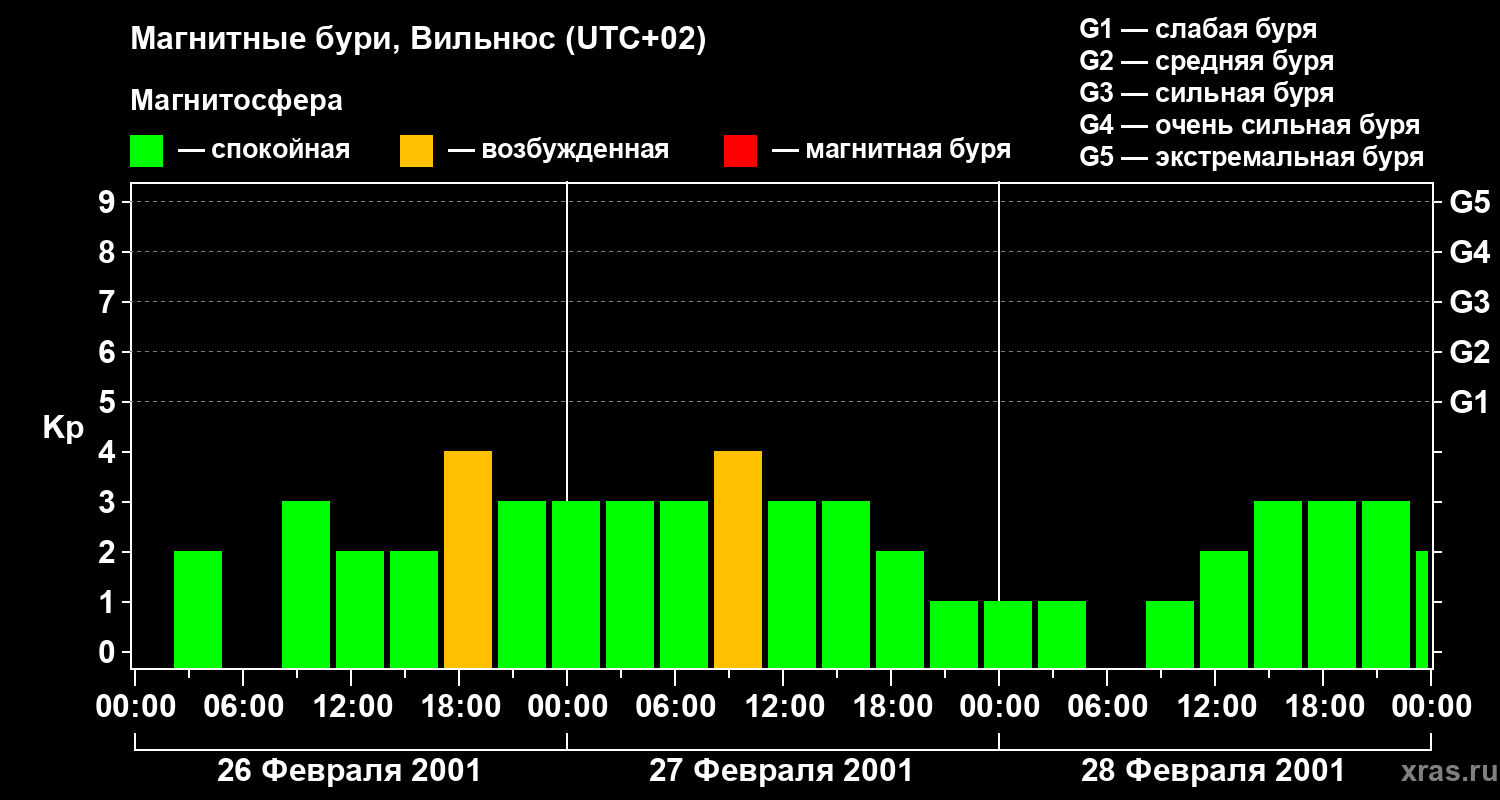Click the '8' value on the Kp axis
This screenshot has width=1500, height=800.
click(x=109, y=252)
